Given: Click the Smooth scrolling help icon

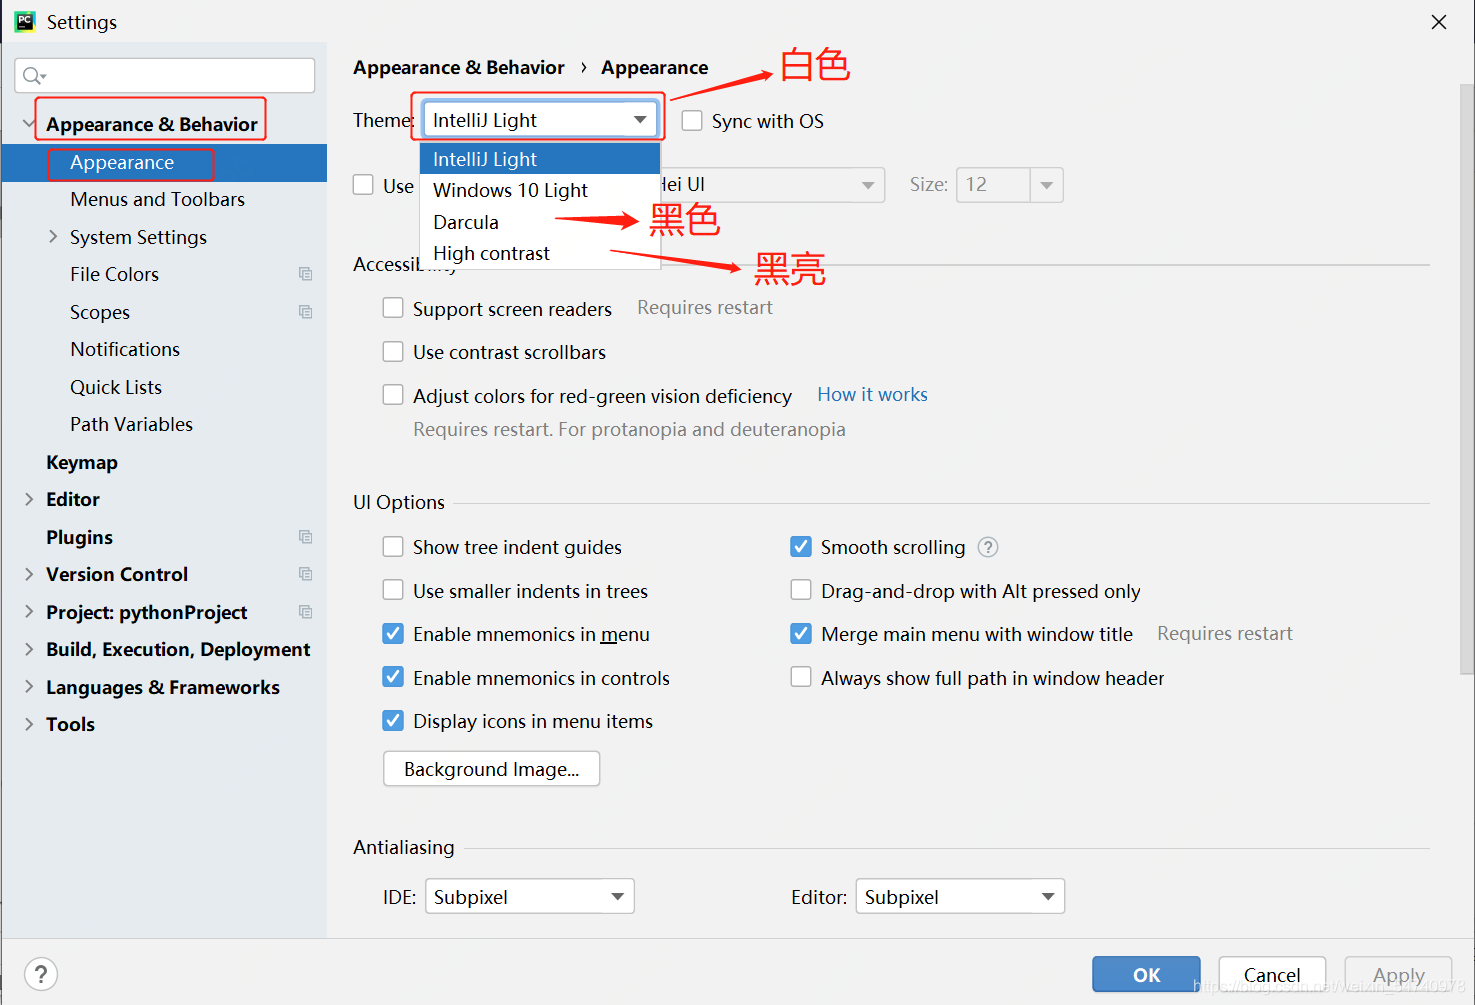Looking at the screenshot, I should [x=988, y=547].
